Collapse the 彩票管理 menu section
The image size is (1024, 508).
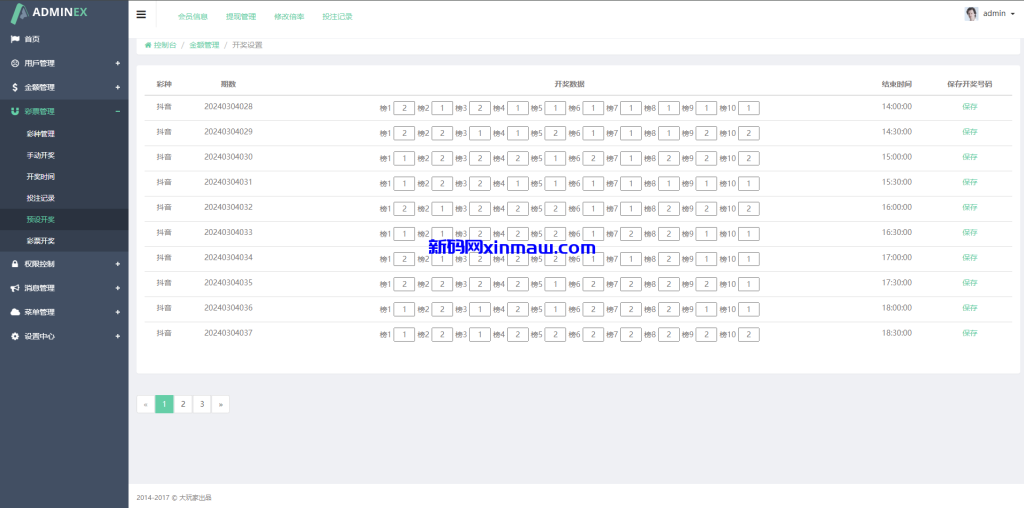click(117, 111)
